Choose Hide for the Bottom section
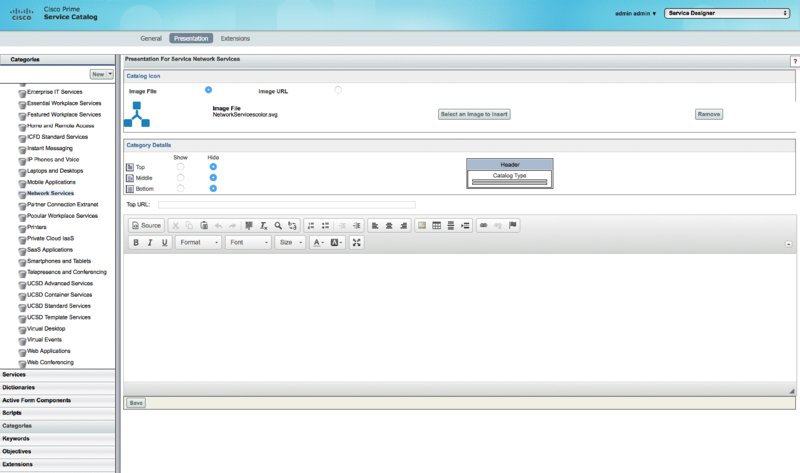The width and height of the screenshot is (800, 473). tap(213, 188)
